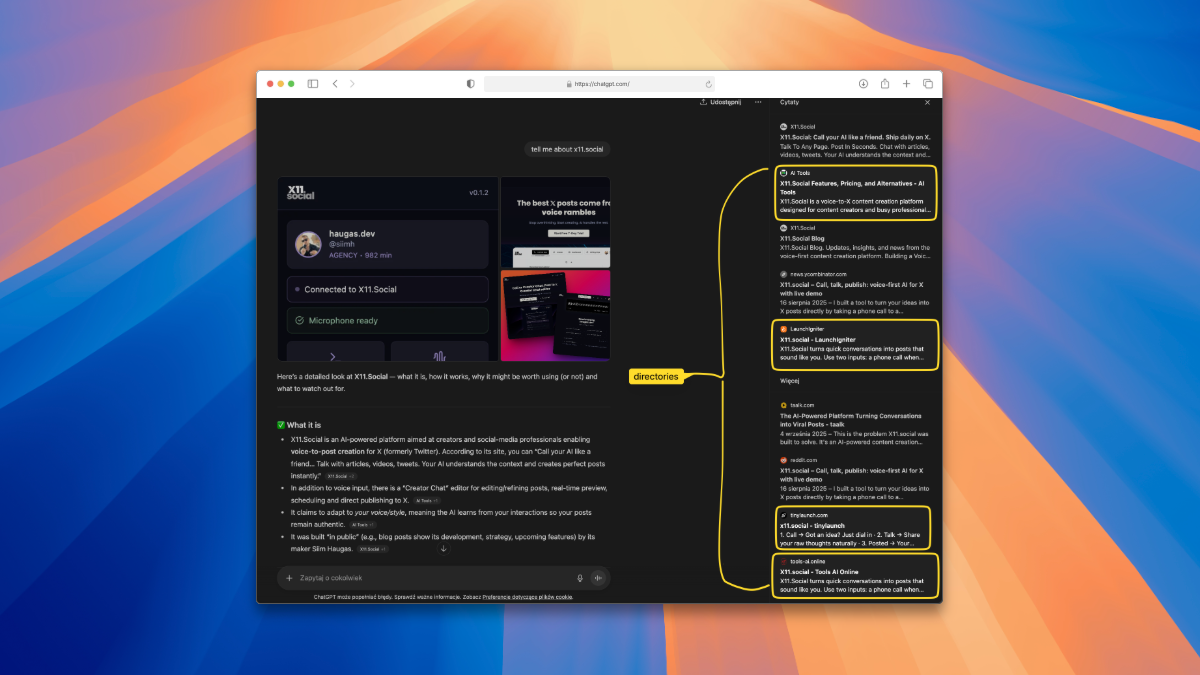Screen dimensions: 1200x675
Task: Open Safari downloads icon
Action: (863, 84)
